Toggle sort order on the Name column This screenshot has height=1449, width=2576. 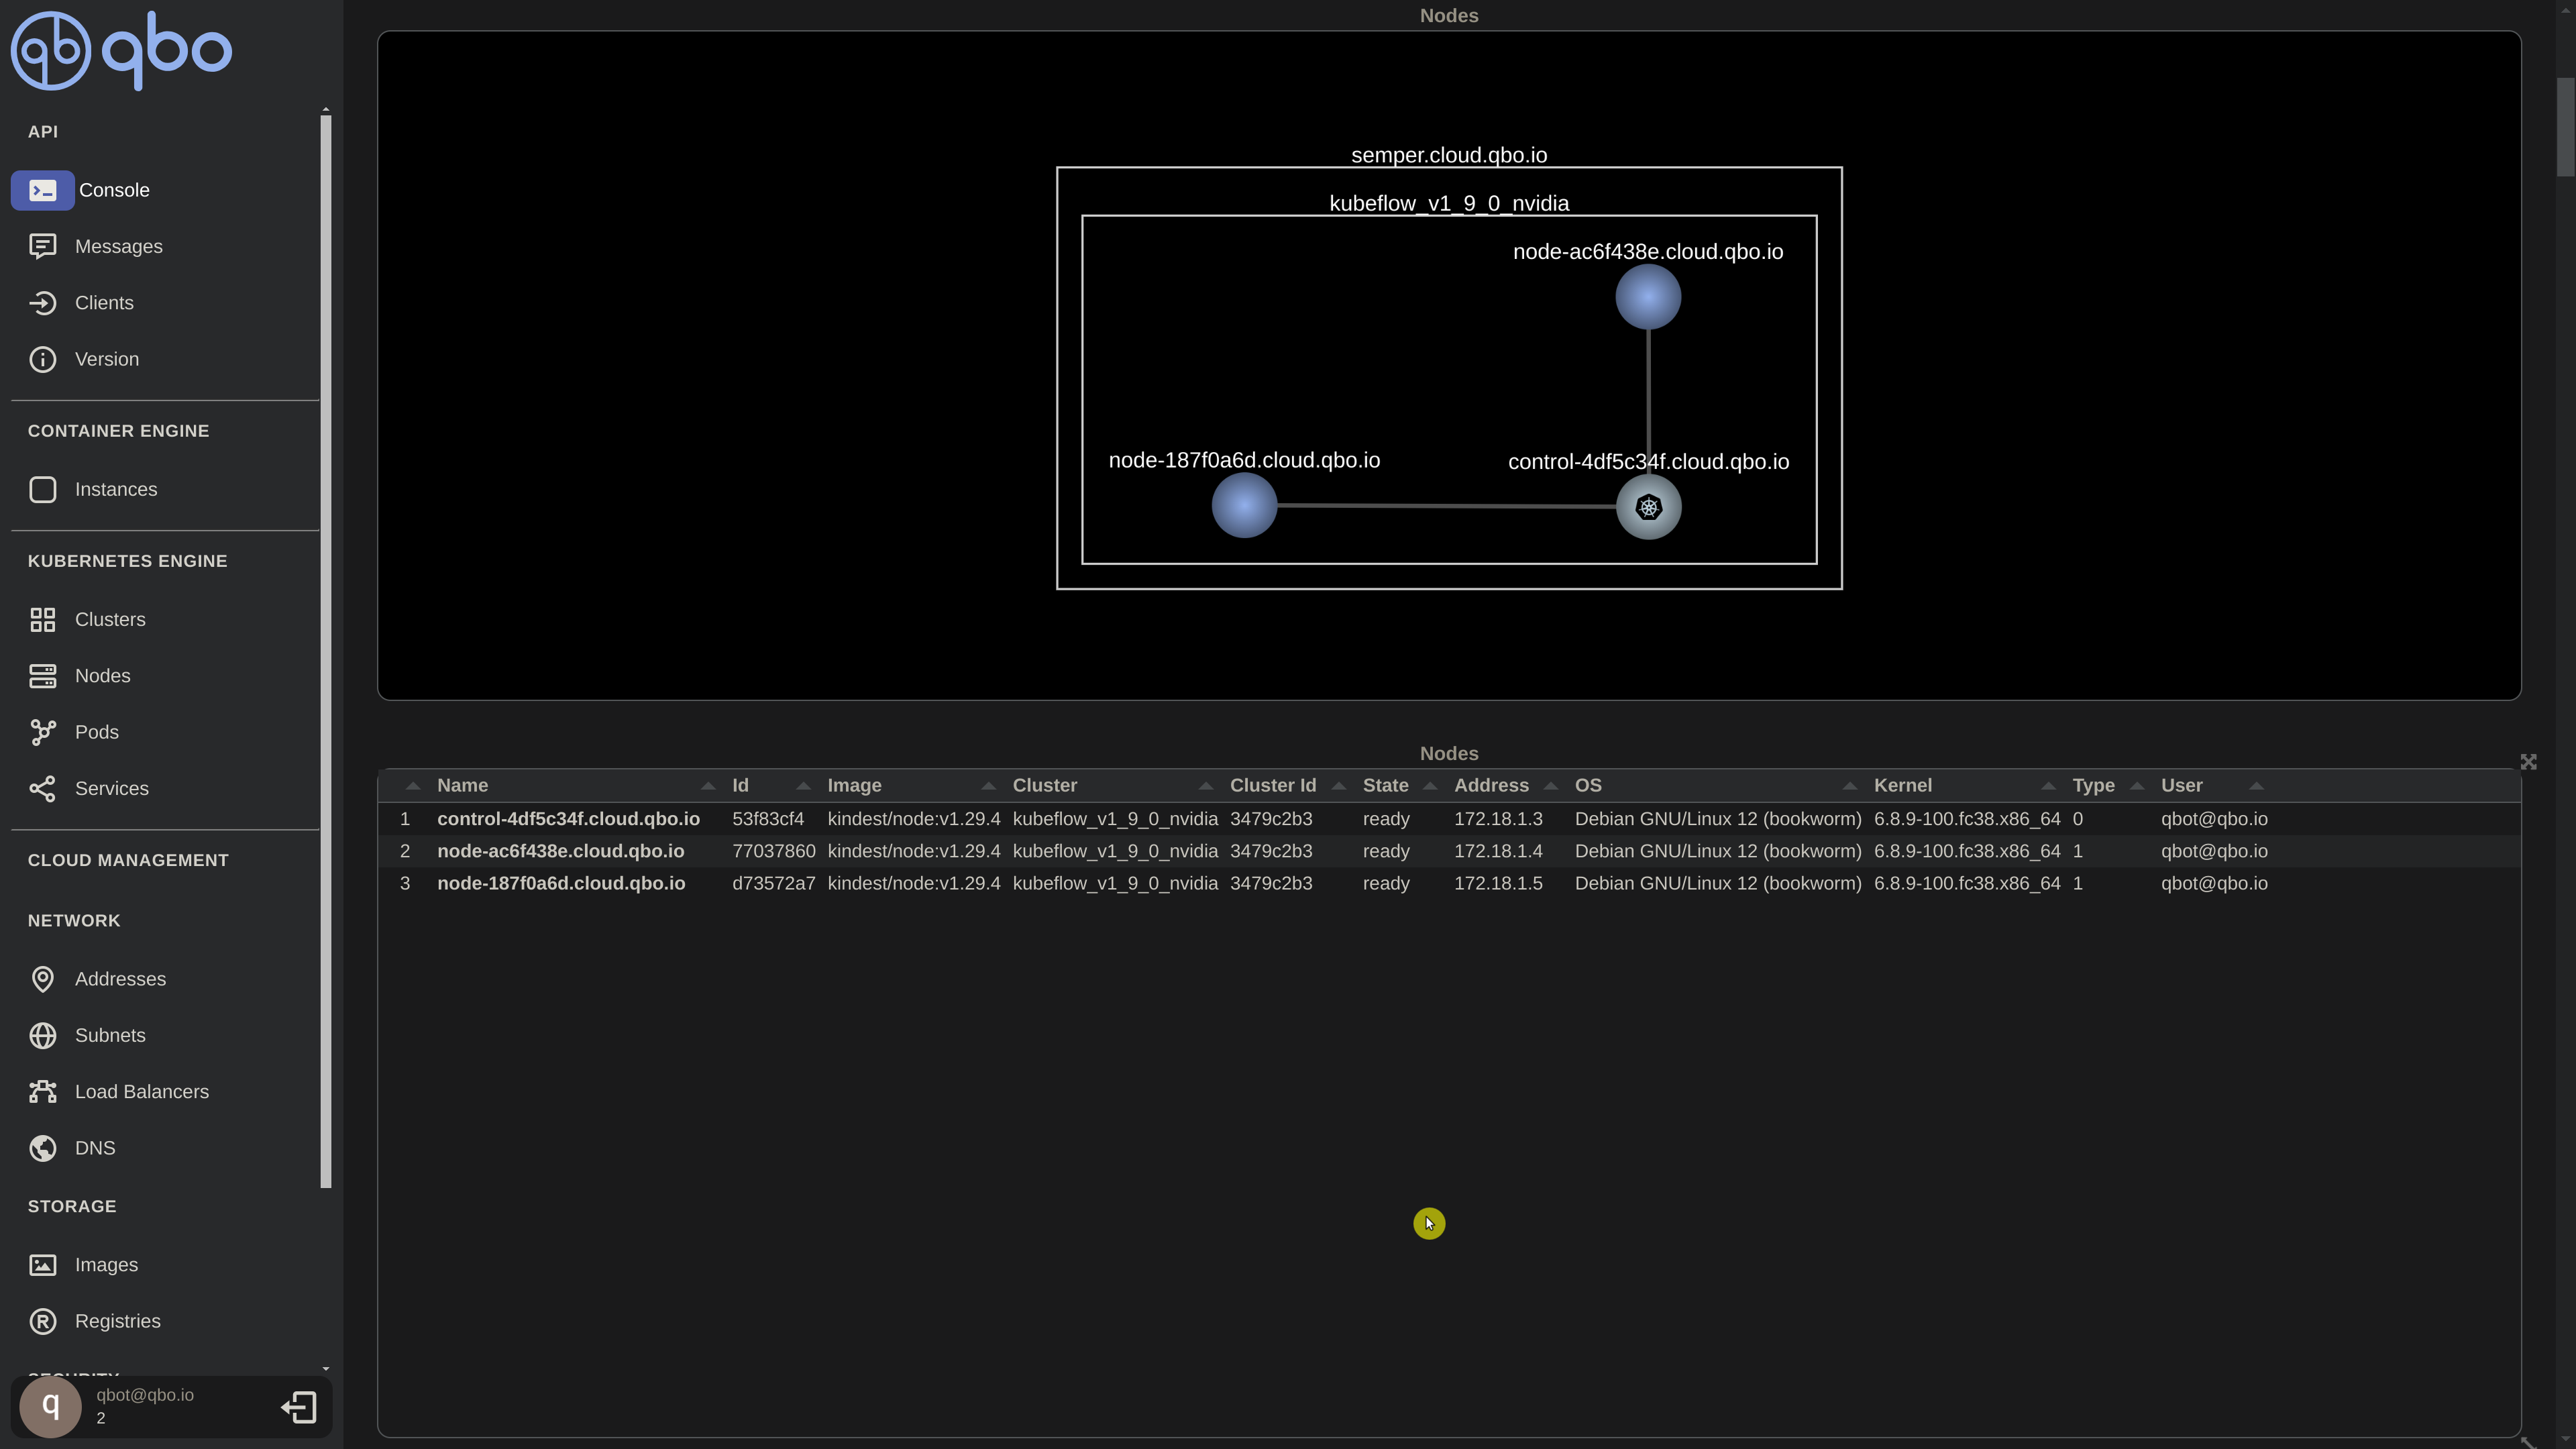pyautogui.click(x=707, y=786)
